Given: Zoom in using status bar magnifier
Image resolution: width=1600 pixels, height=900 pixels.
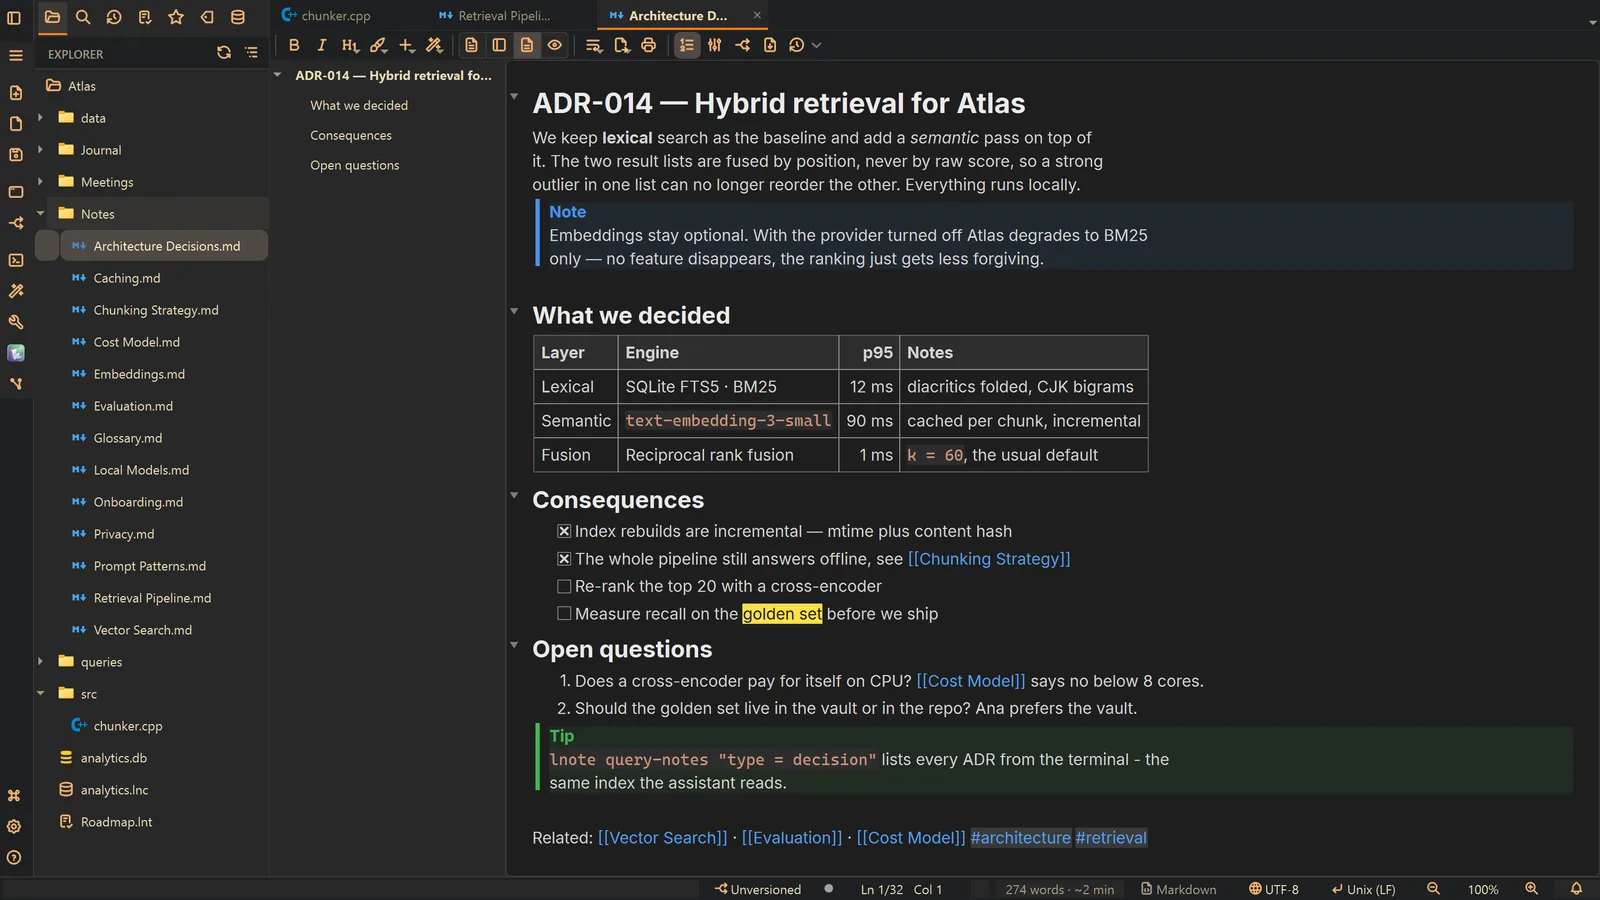Looking at the screenshot, I should [x=1531, y=889].
